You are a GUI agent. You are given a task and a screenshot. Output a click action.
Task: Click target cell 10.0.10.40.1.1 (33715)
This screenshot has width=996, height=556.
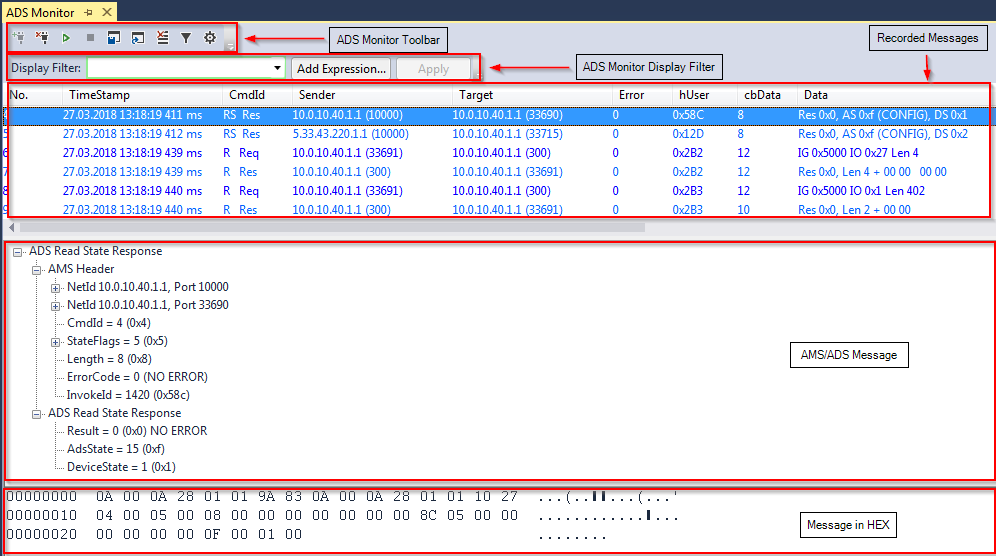pos(508,134)
